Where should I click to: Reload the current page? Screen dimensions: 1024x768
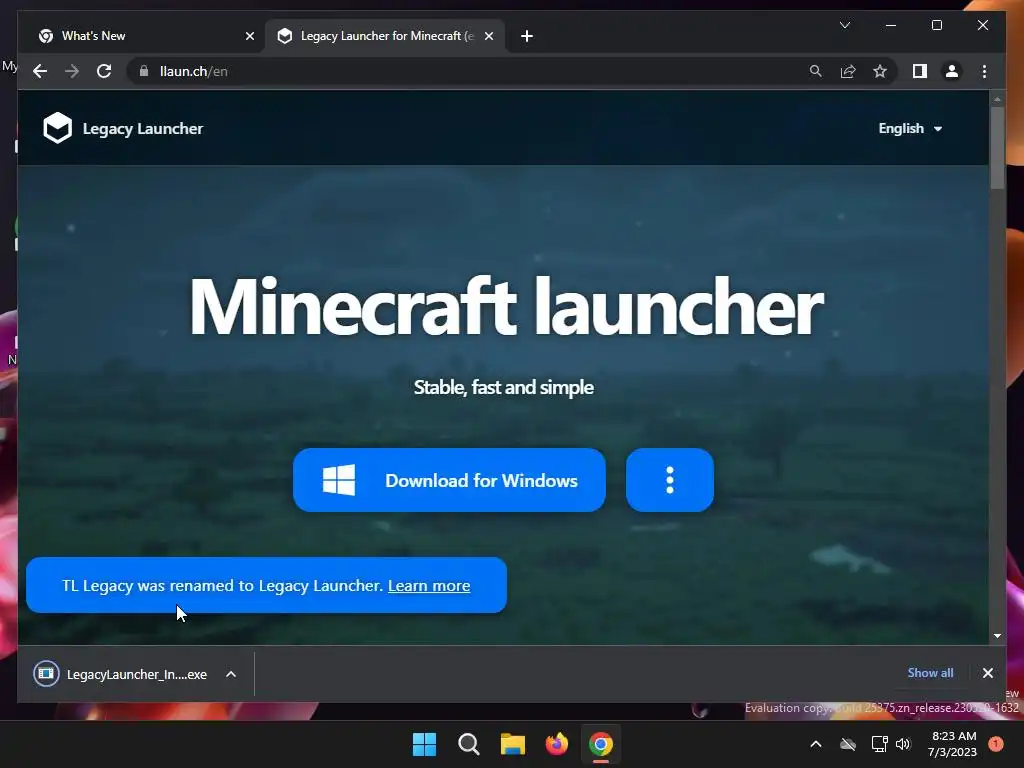pyautogui.click(x=104, y=71)
